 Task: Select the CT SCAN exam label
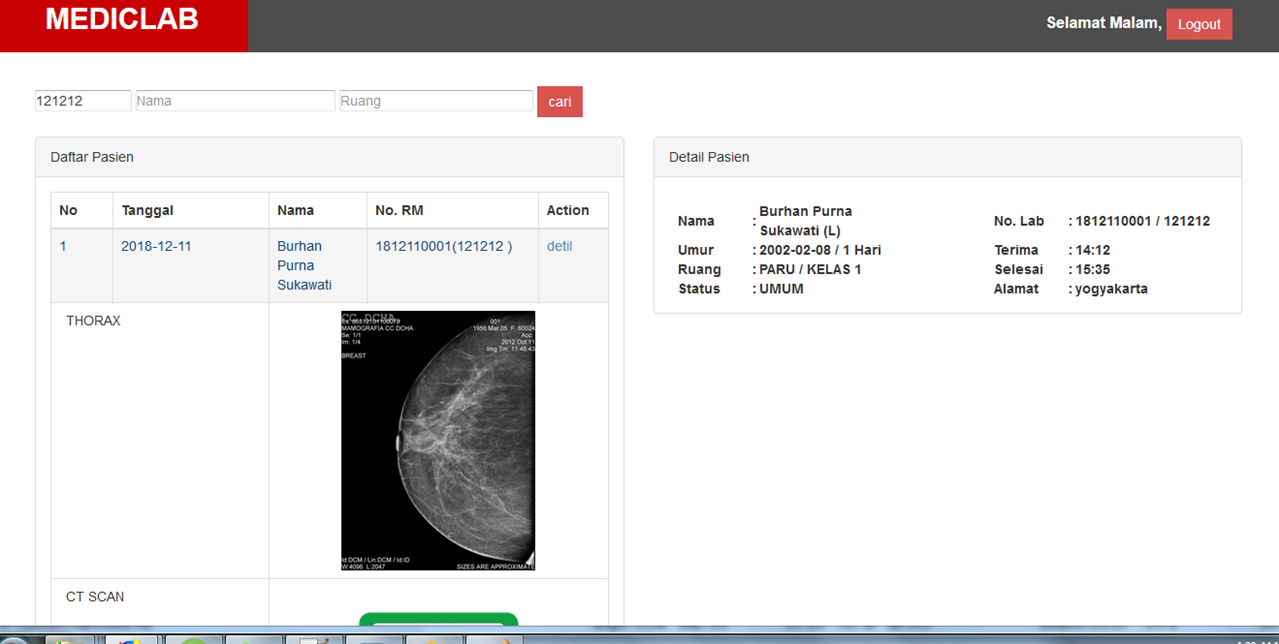pos(95,597)
